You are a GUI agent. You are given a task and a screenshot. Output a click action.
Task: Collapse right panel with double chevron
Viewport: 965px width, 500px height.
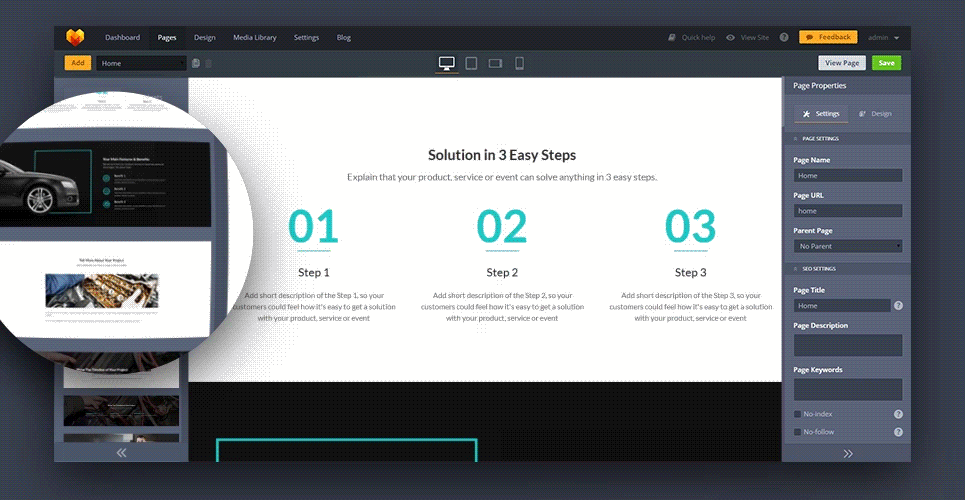pos(848,454)
